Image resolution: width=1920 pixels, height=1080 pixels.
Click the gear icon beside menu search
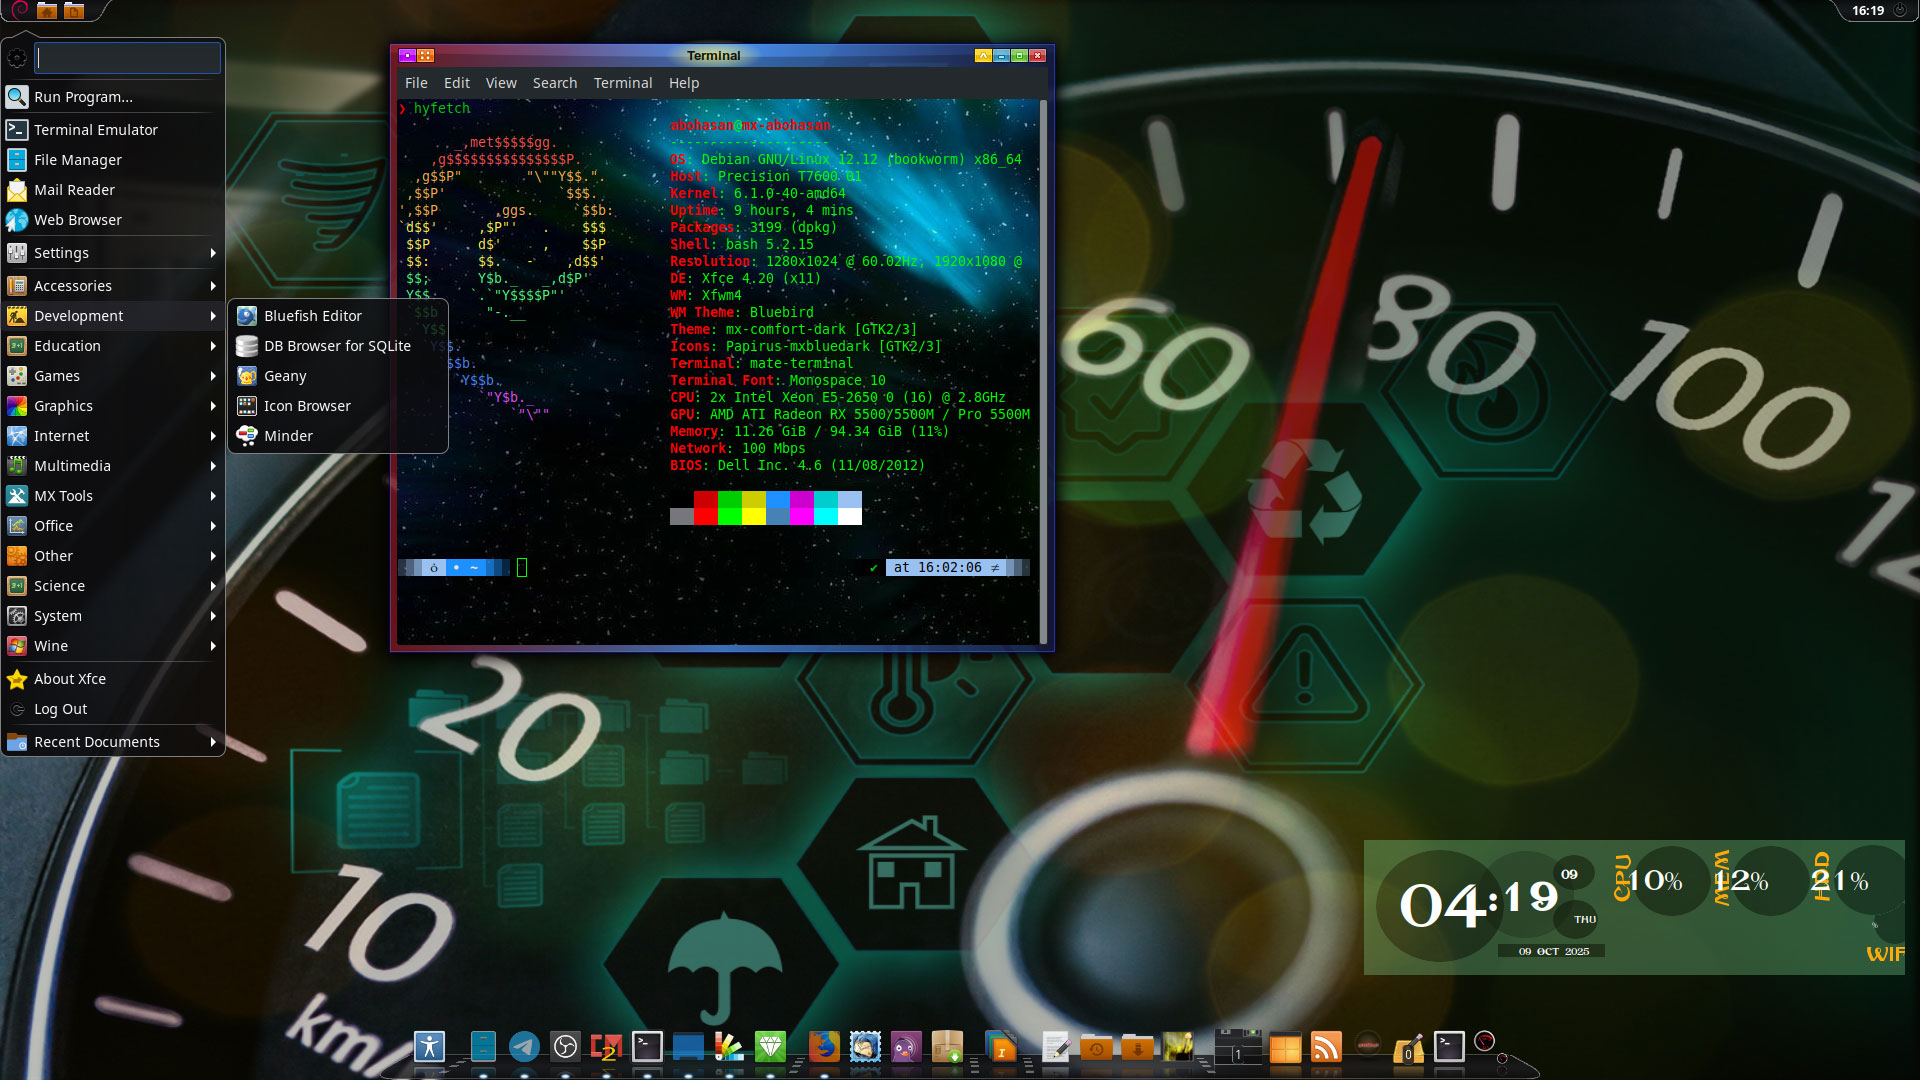[x=17, y=58]
